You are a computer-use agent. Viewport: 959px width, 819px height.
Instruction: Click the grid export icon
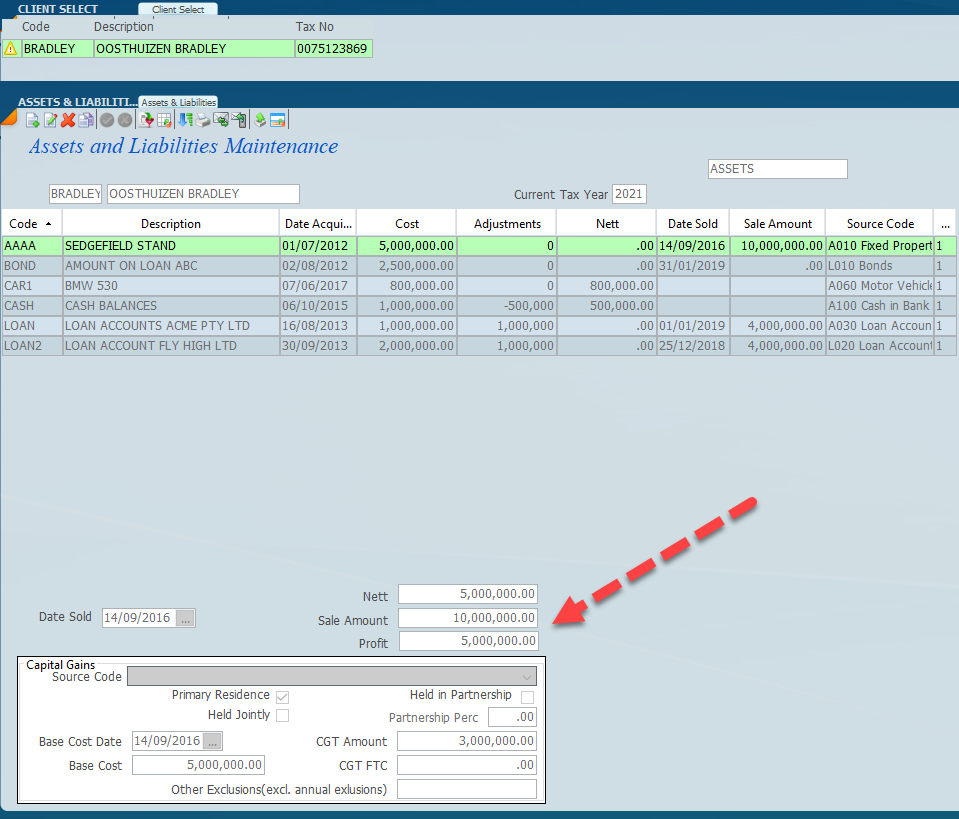pyautogui.click(x=164, y=121)
